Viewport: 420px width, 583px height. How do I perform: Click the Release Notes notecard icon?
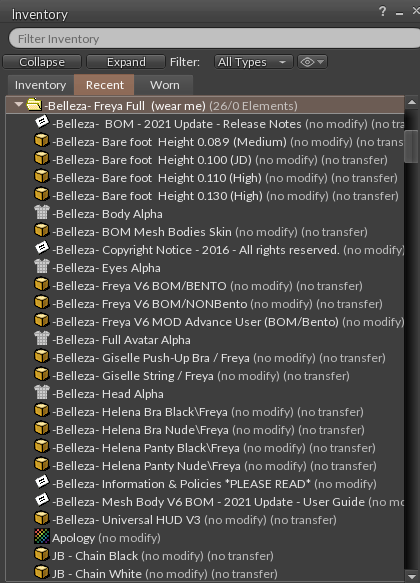(42, 122)
